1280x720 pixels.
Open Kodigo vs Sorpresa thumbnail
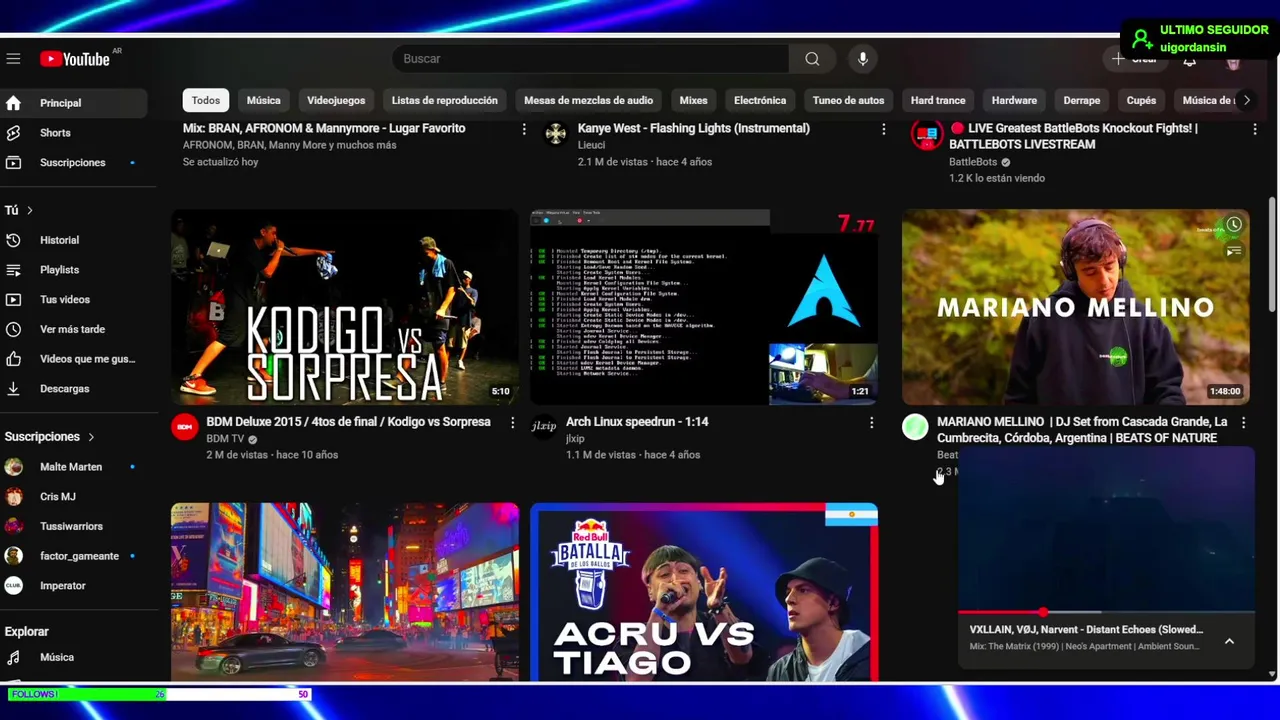point(345,307)
